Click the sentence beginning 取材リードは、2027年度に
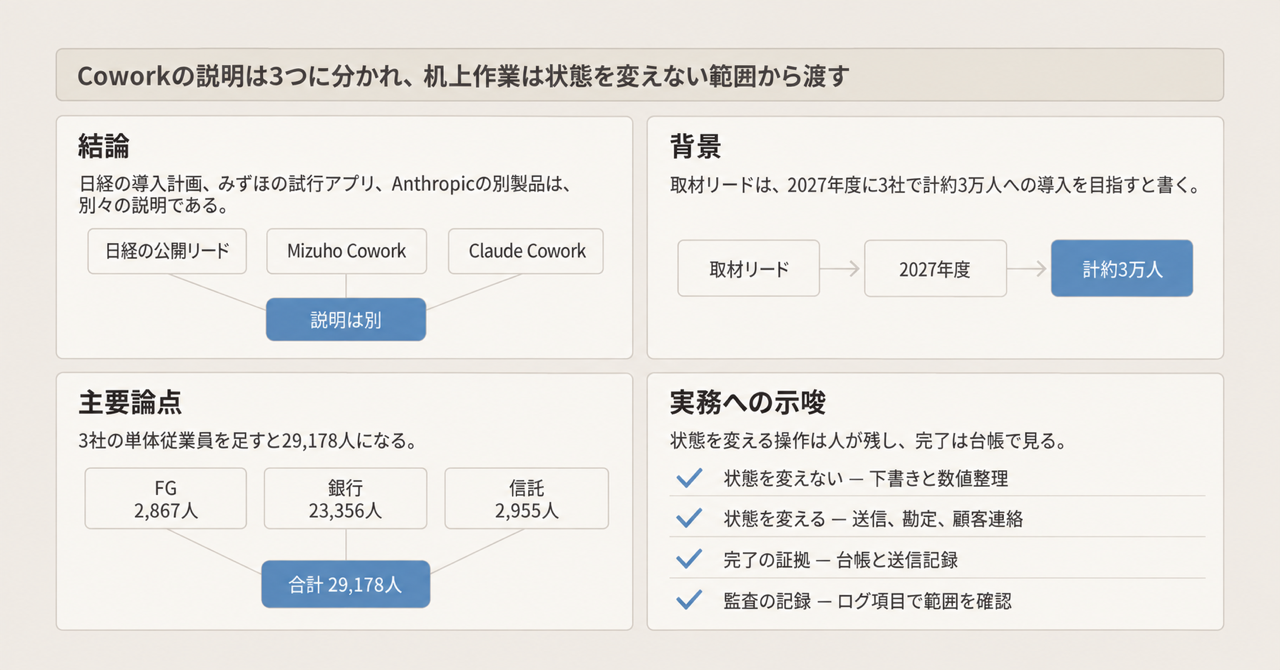 coord(934,185)
